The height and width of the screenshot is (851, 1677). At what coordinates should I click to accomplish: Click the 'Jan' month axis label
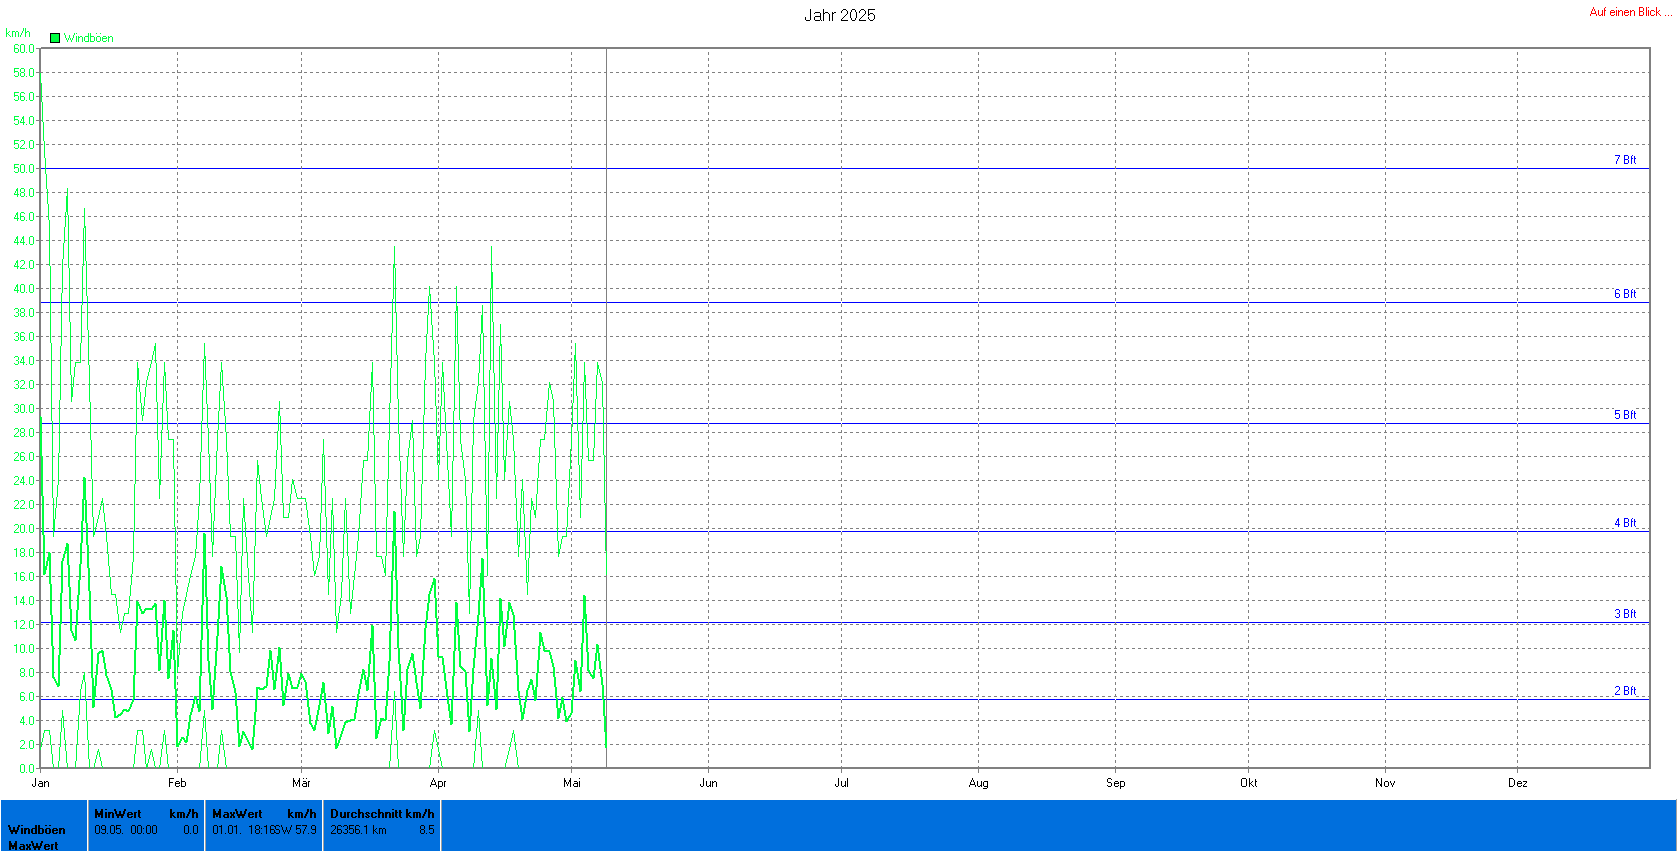(41, 783)
